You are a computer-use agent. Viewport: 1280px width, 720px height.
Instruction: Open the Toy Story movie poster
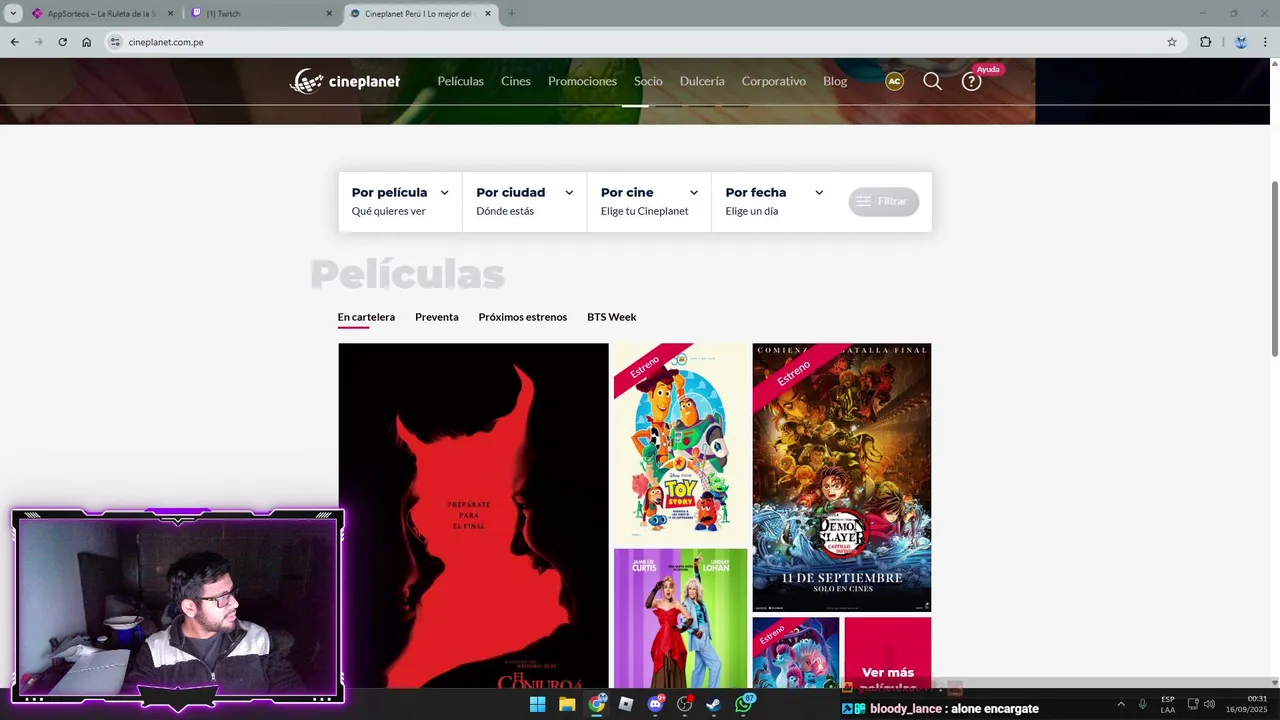pos(680,443)
